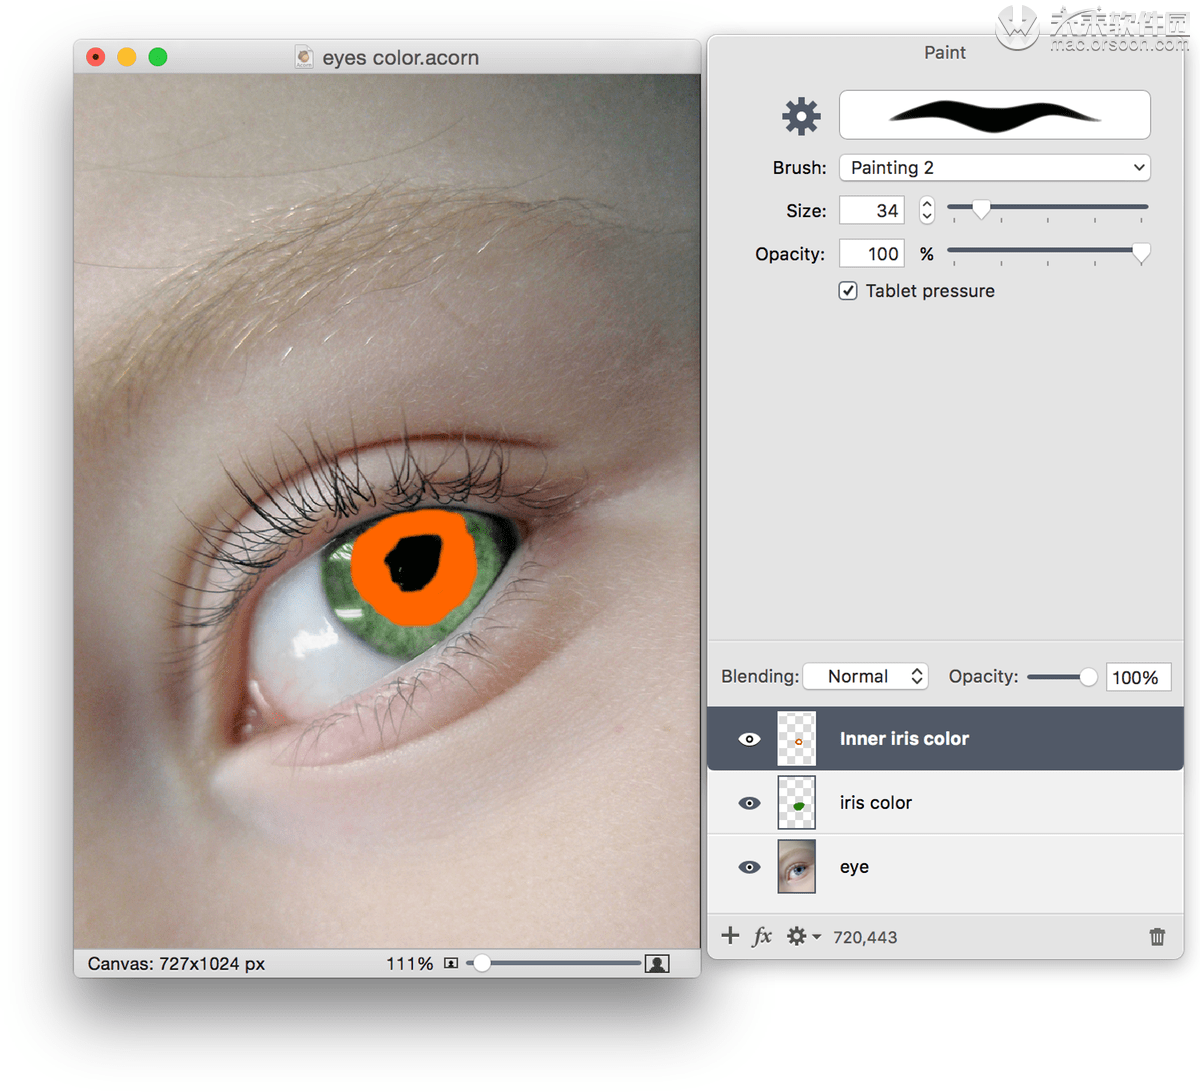
Task: Select the iris color layer row
Action: point(945,802)
